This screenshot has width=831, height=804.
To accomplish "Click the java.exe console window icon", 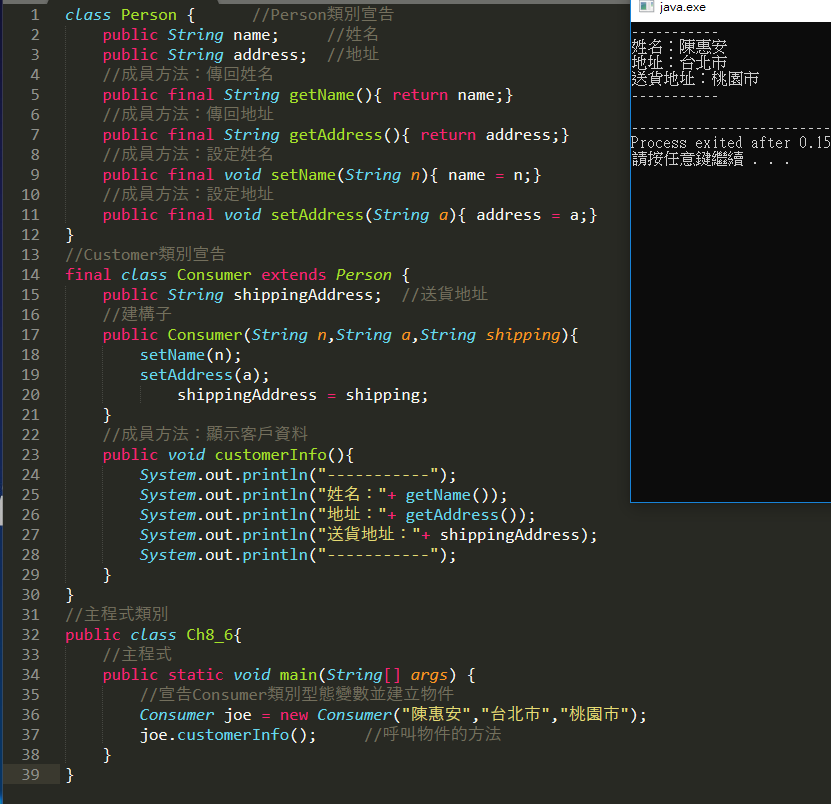I will (x=646, y=7).
